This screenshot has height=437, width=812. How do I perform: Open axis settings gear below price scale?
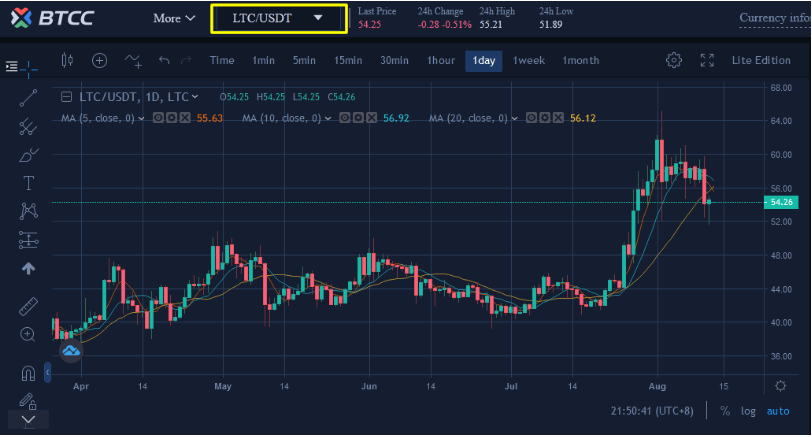click(x=780, y=386)
